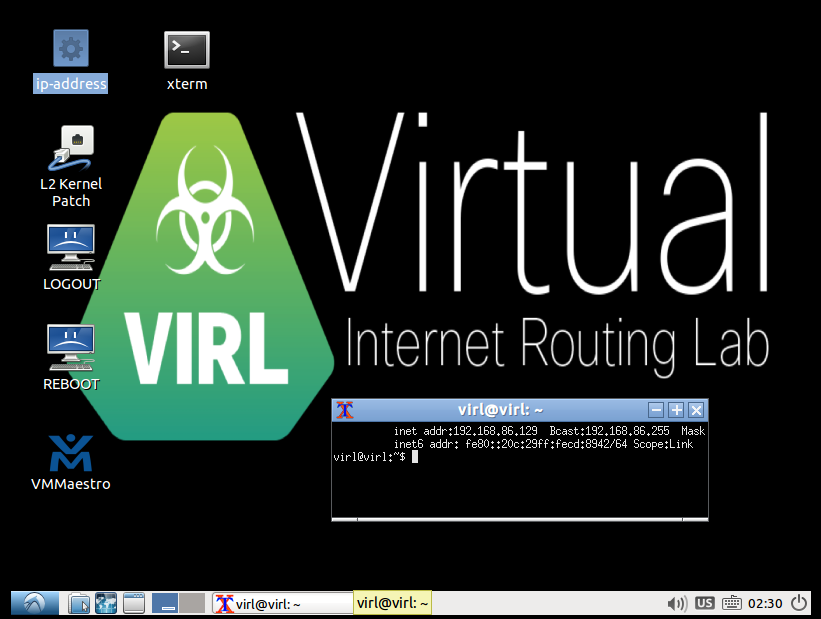
Task: Click the xterm window menu icon
Action: (x=344, y=409)
